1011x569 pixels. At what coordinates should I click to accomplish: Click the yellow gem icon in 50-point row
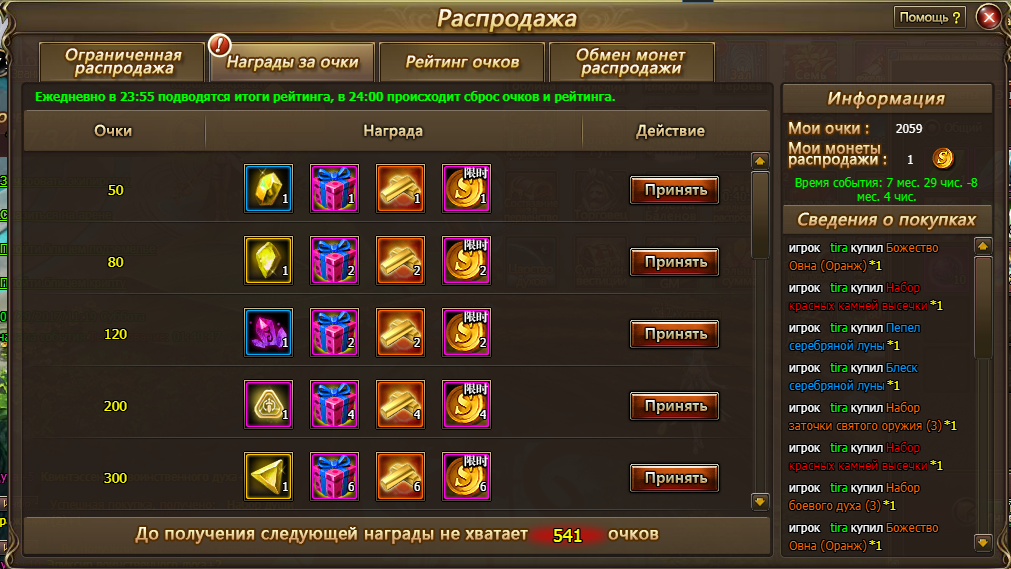(268, 188)
